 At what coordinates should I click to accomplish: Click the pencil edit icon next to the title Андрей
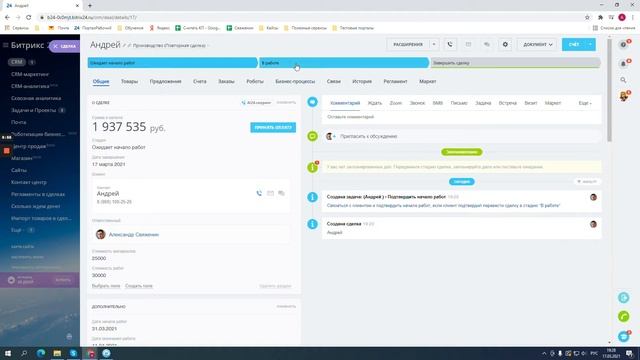(x=125, y=46)
